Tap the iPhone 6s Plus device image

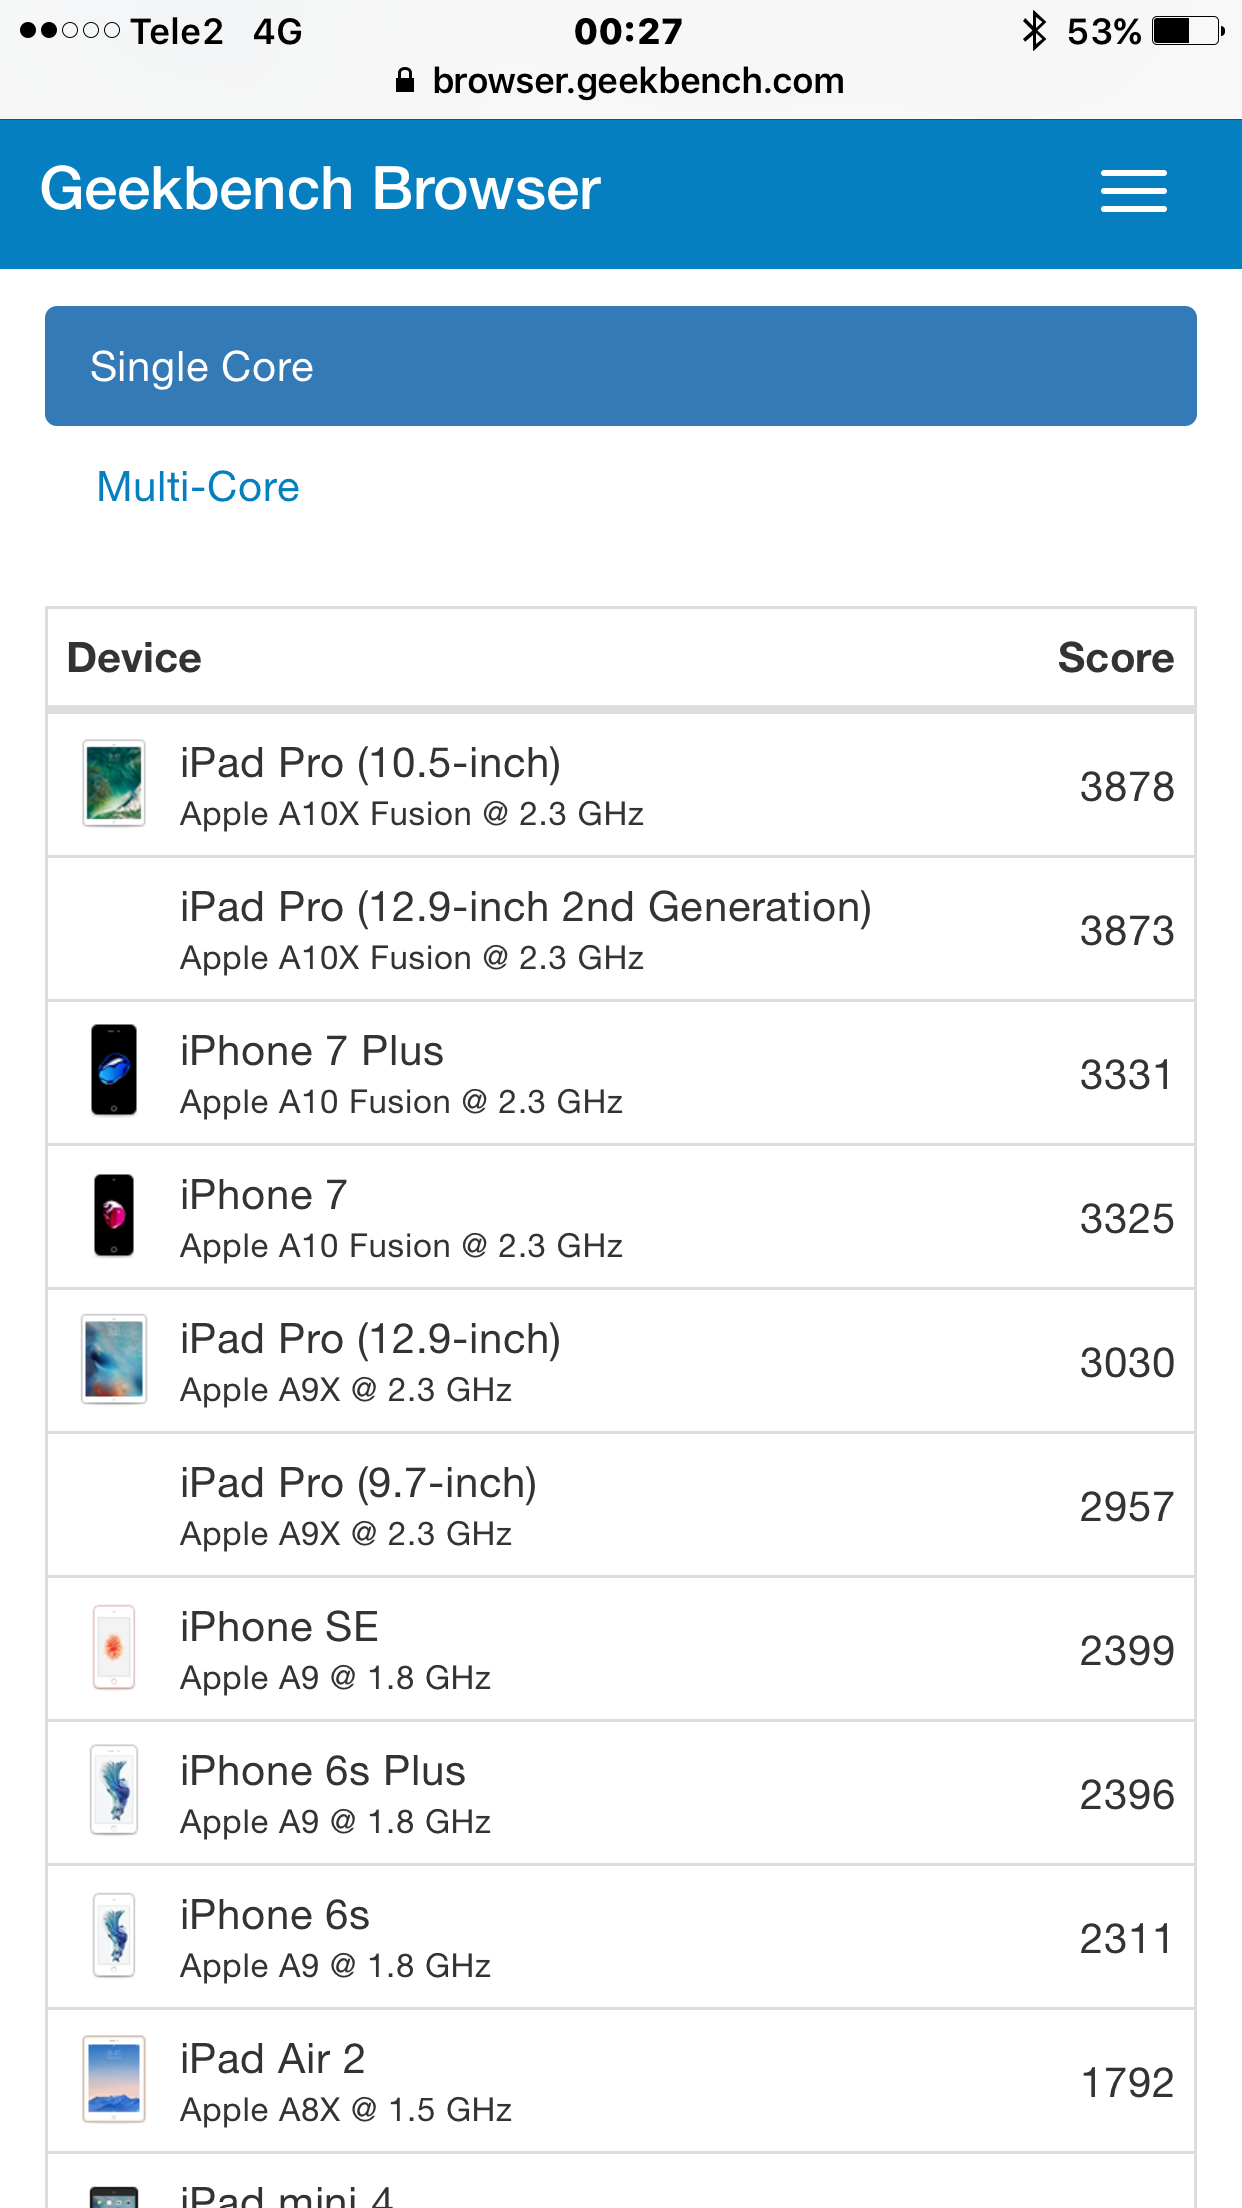coord(114,1790)
